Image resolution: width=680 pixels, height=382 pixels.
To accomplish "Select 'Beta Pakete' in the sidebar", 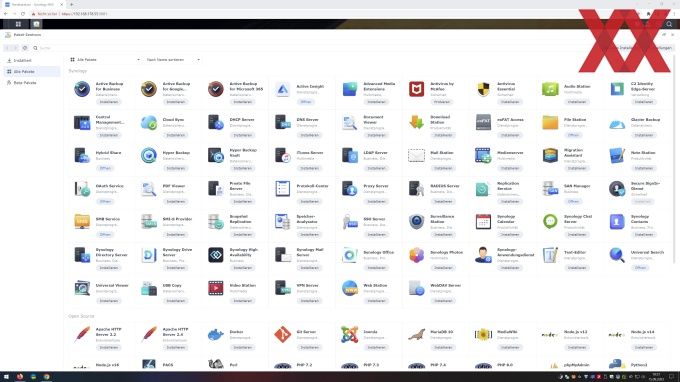I will coord(32,82).
